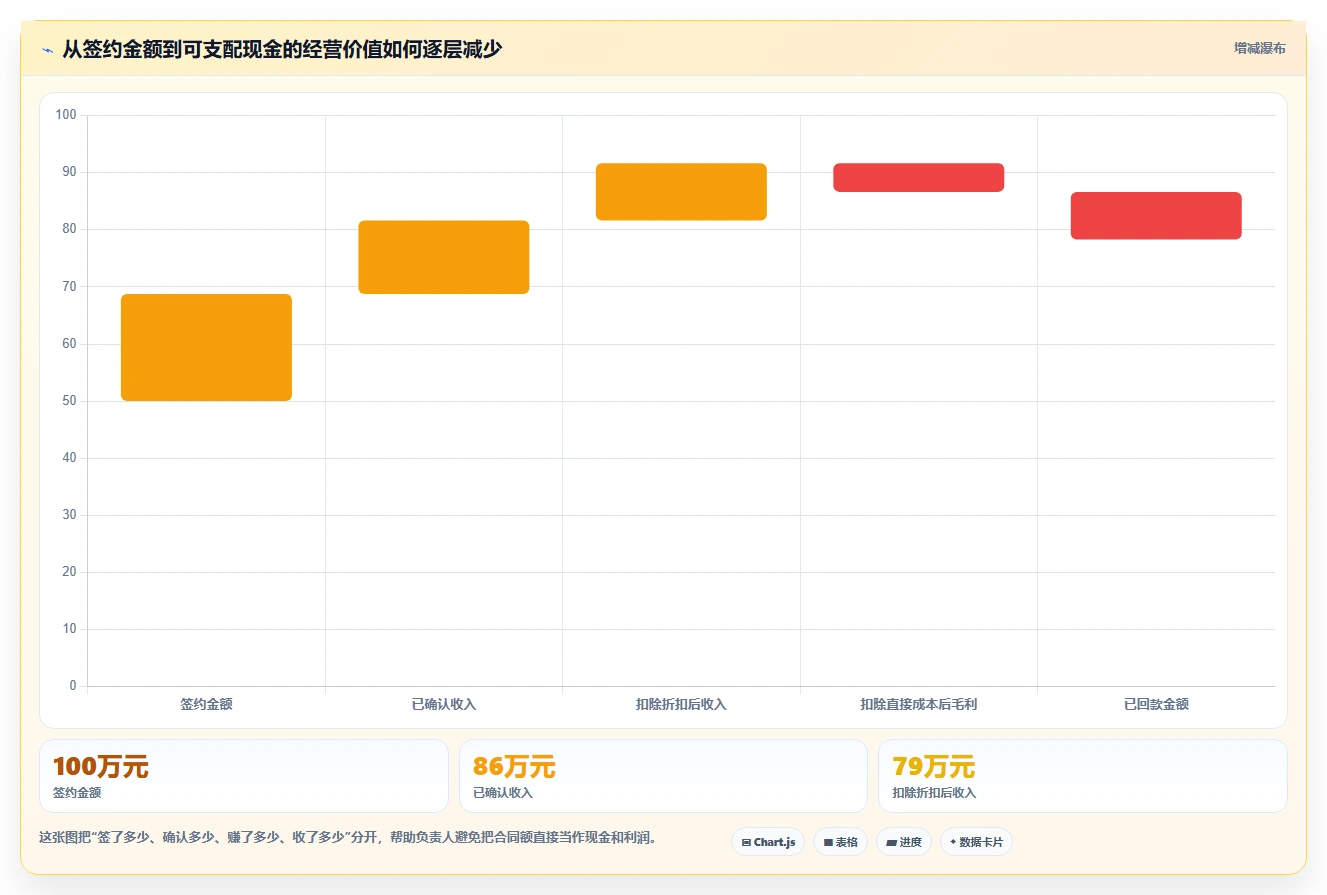This screenshot has width=1327, height=895.
Task: Click the y-axis value 100
Action: point(66,115)
